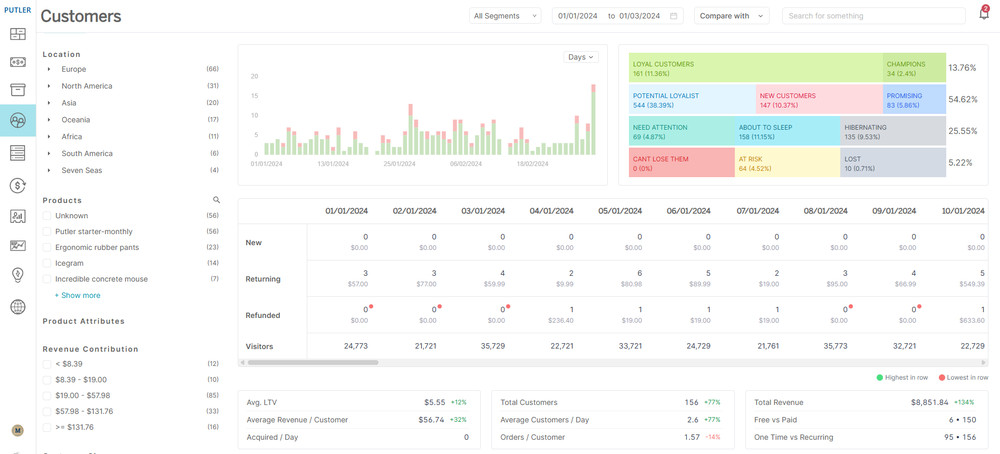The width and height of the screenshot is (1000, 454).
Task: Open the Dashboard icon in sidebar
Action: pyautogui.click(x=17, y=34)
